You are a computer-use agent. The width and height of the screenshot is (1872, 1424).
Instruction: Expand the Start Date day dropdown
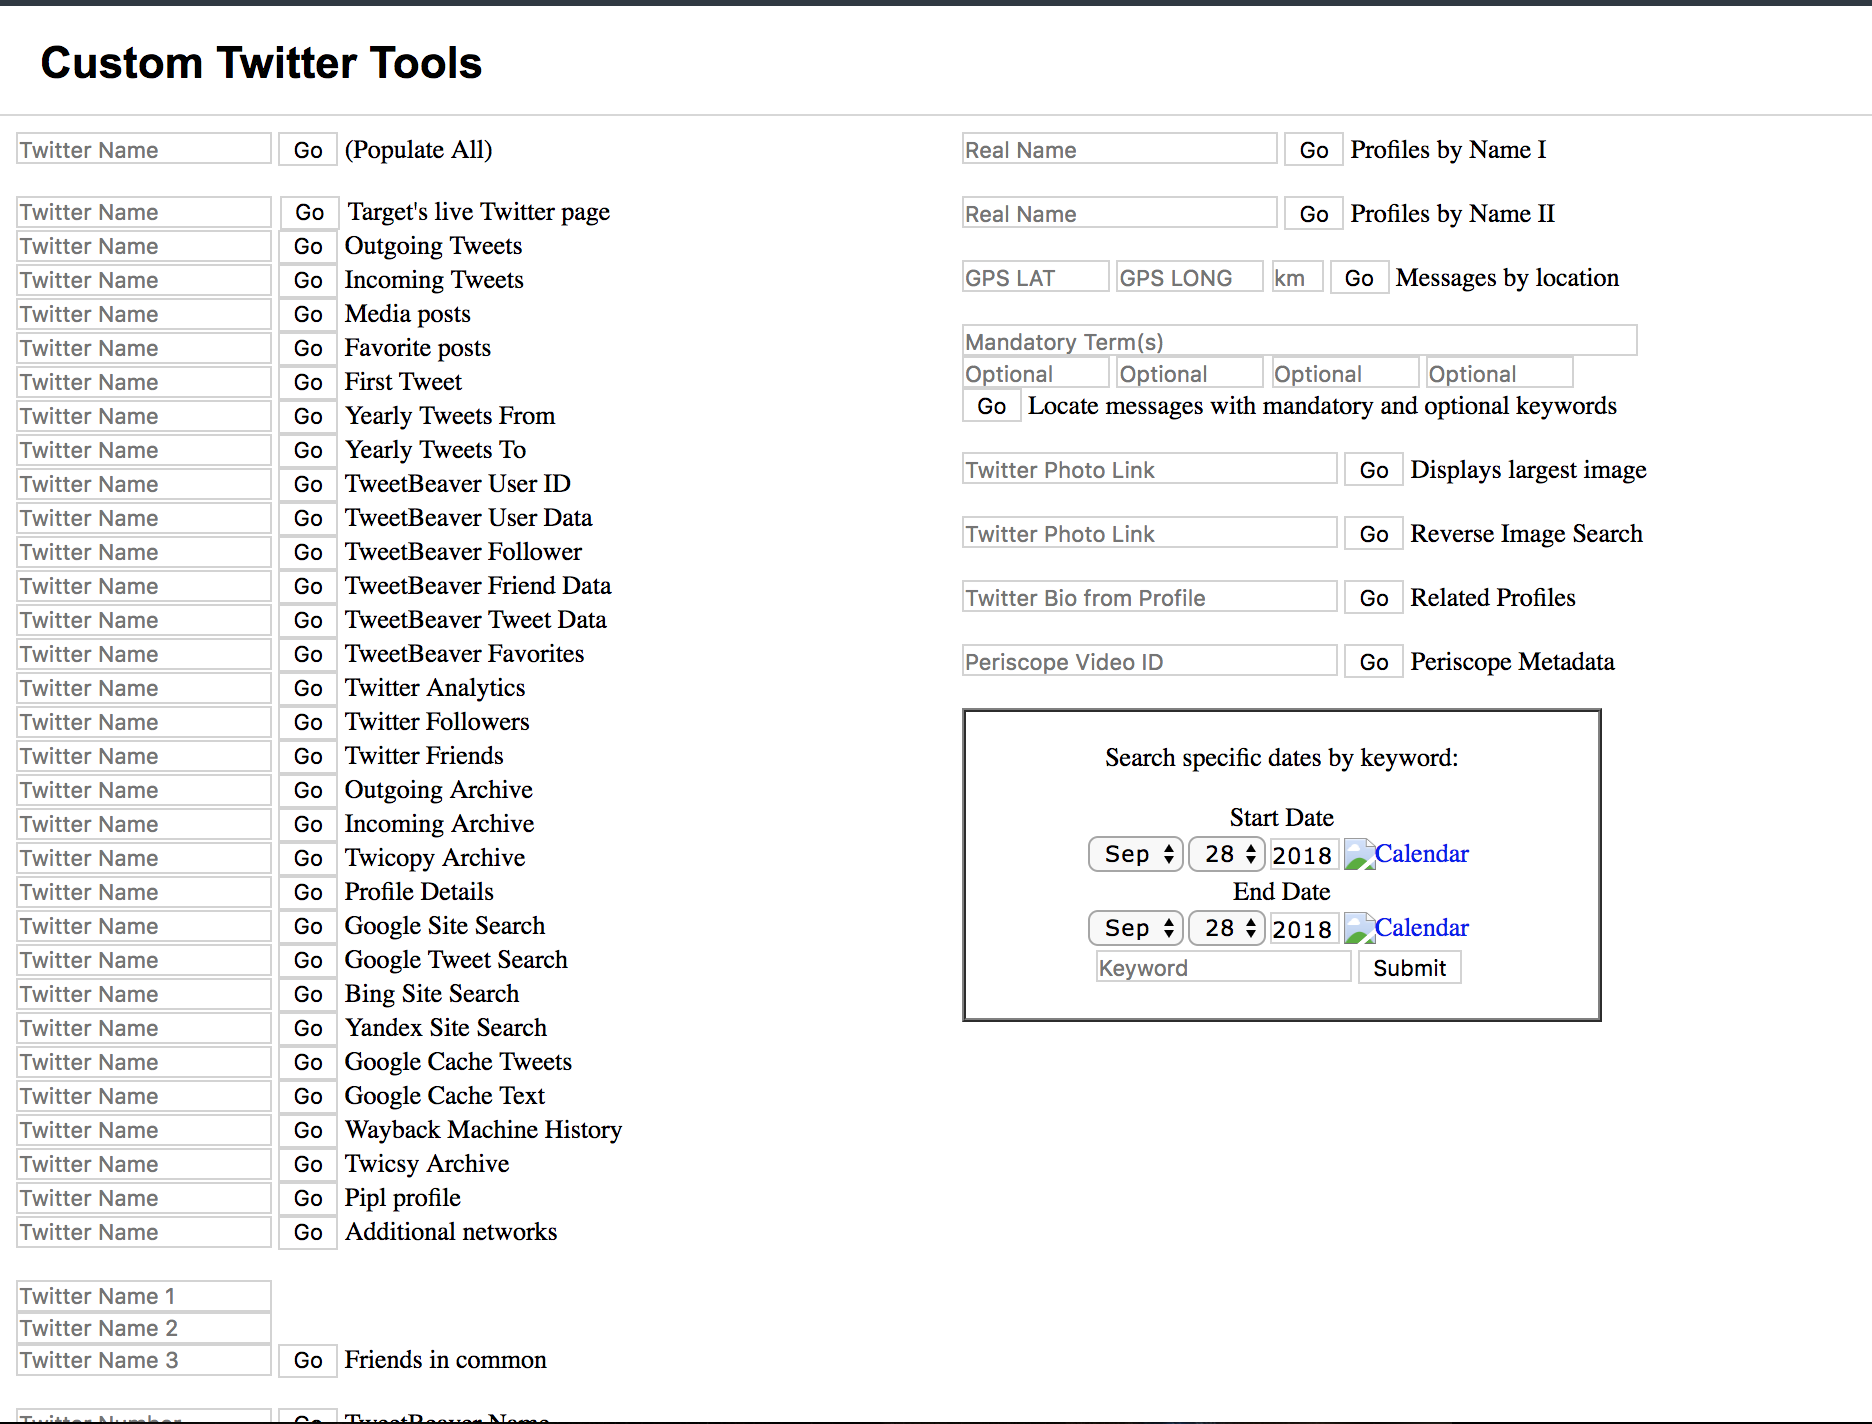coord(1227,855)
